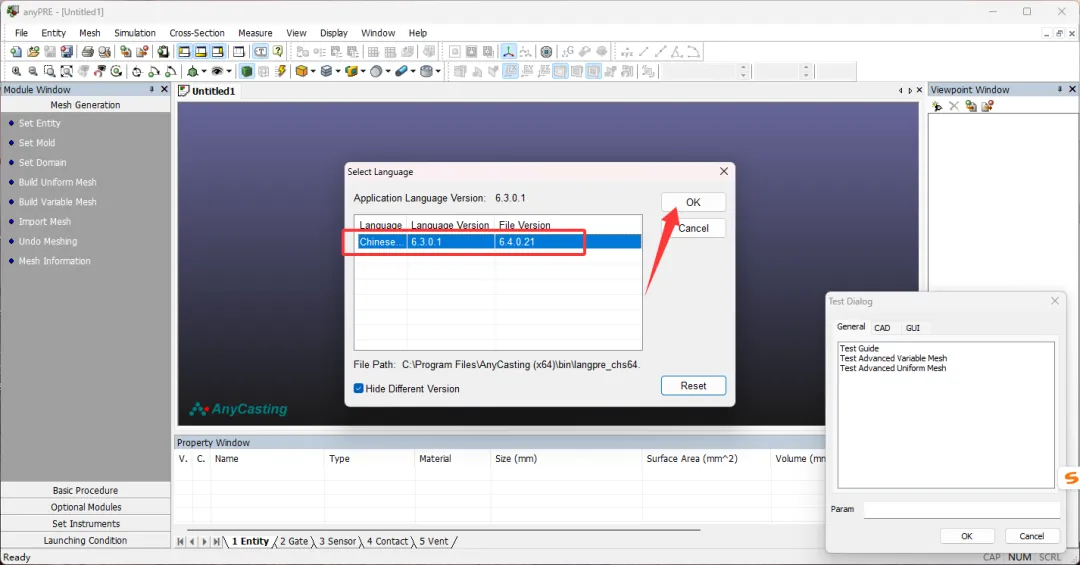Image resolution: width=1080 pixels, height=565 pixels.
Task: Toggle the Hide Different Version checkbox
Action: (358, 389)
